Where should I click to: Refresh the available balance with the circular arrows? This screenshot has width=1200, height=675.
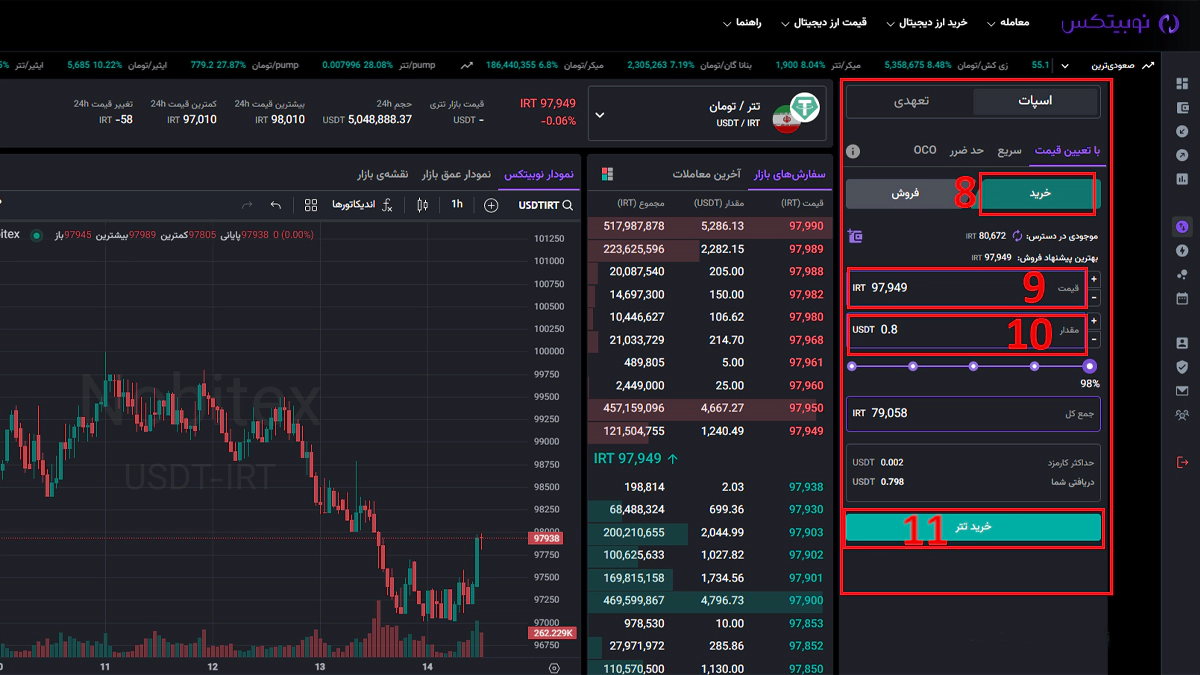pos(1018,236)
